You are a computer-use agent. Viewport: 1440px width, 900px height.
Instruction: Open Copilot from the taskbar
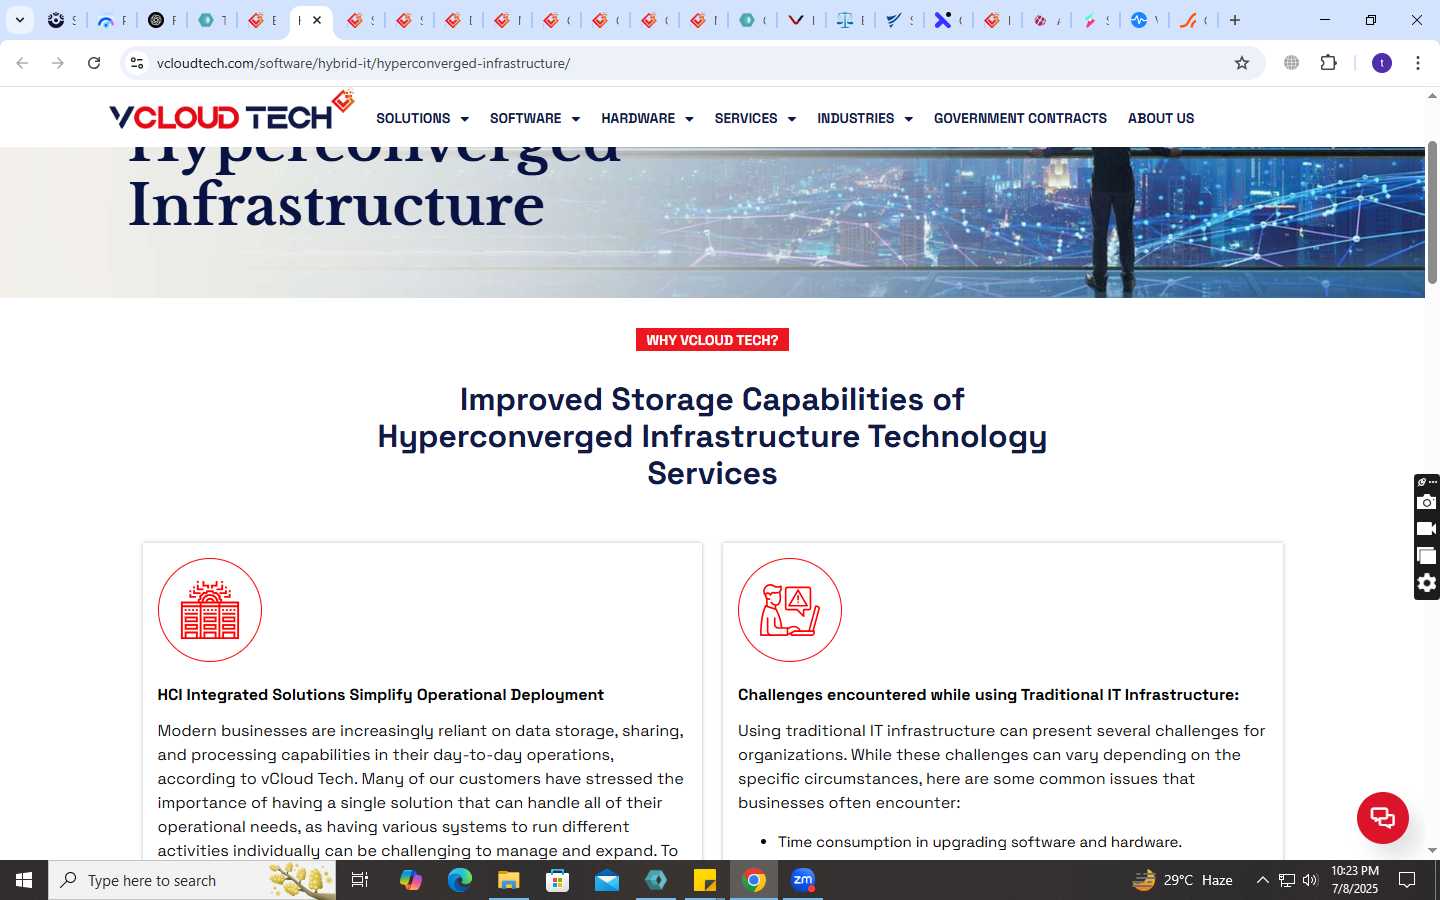(410, 880)
